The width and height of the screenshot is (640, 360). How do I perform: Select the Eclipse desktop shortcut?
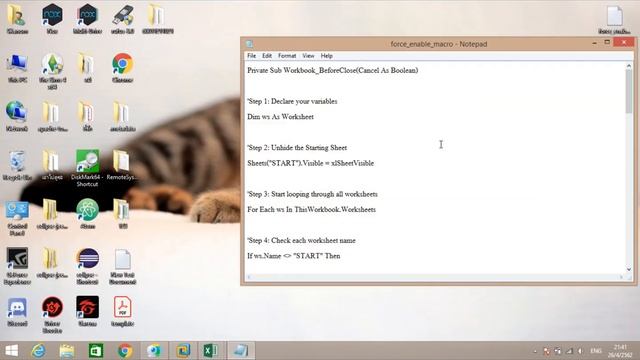point(87,267)
